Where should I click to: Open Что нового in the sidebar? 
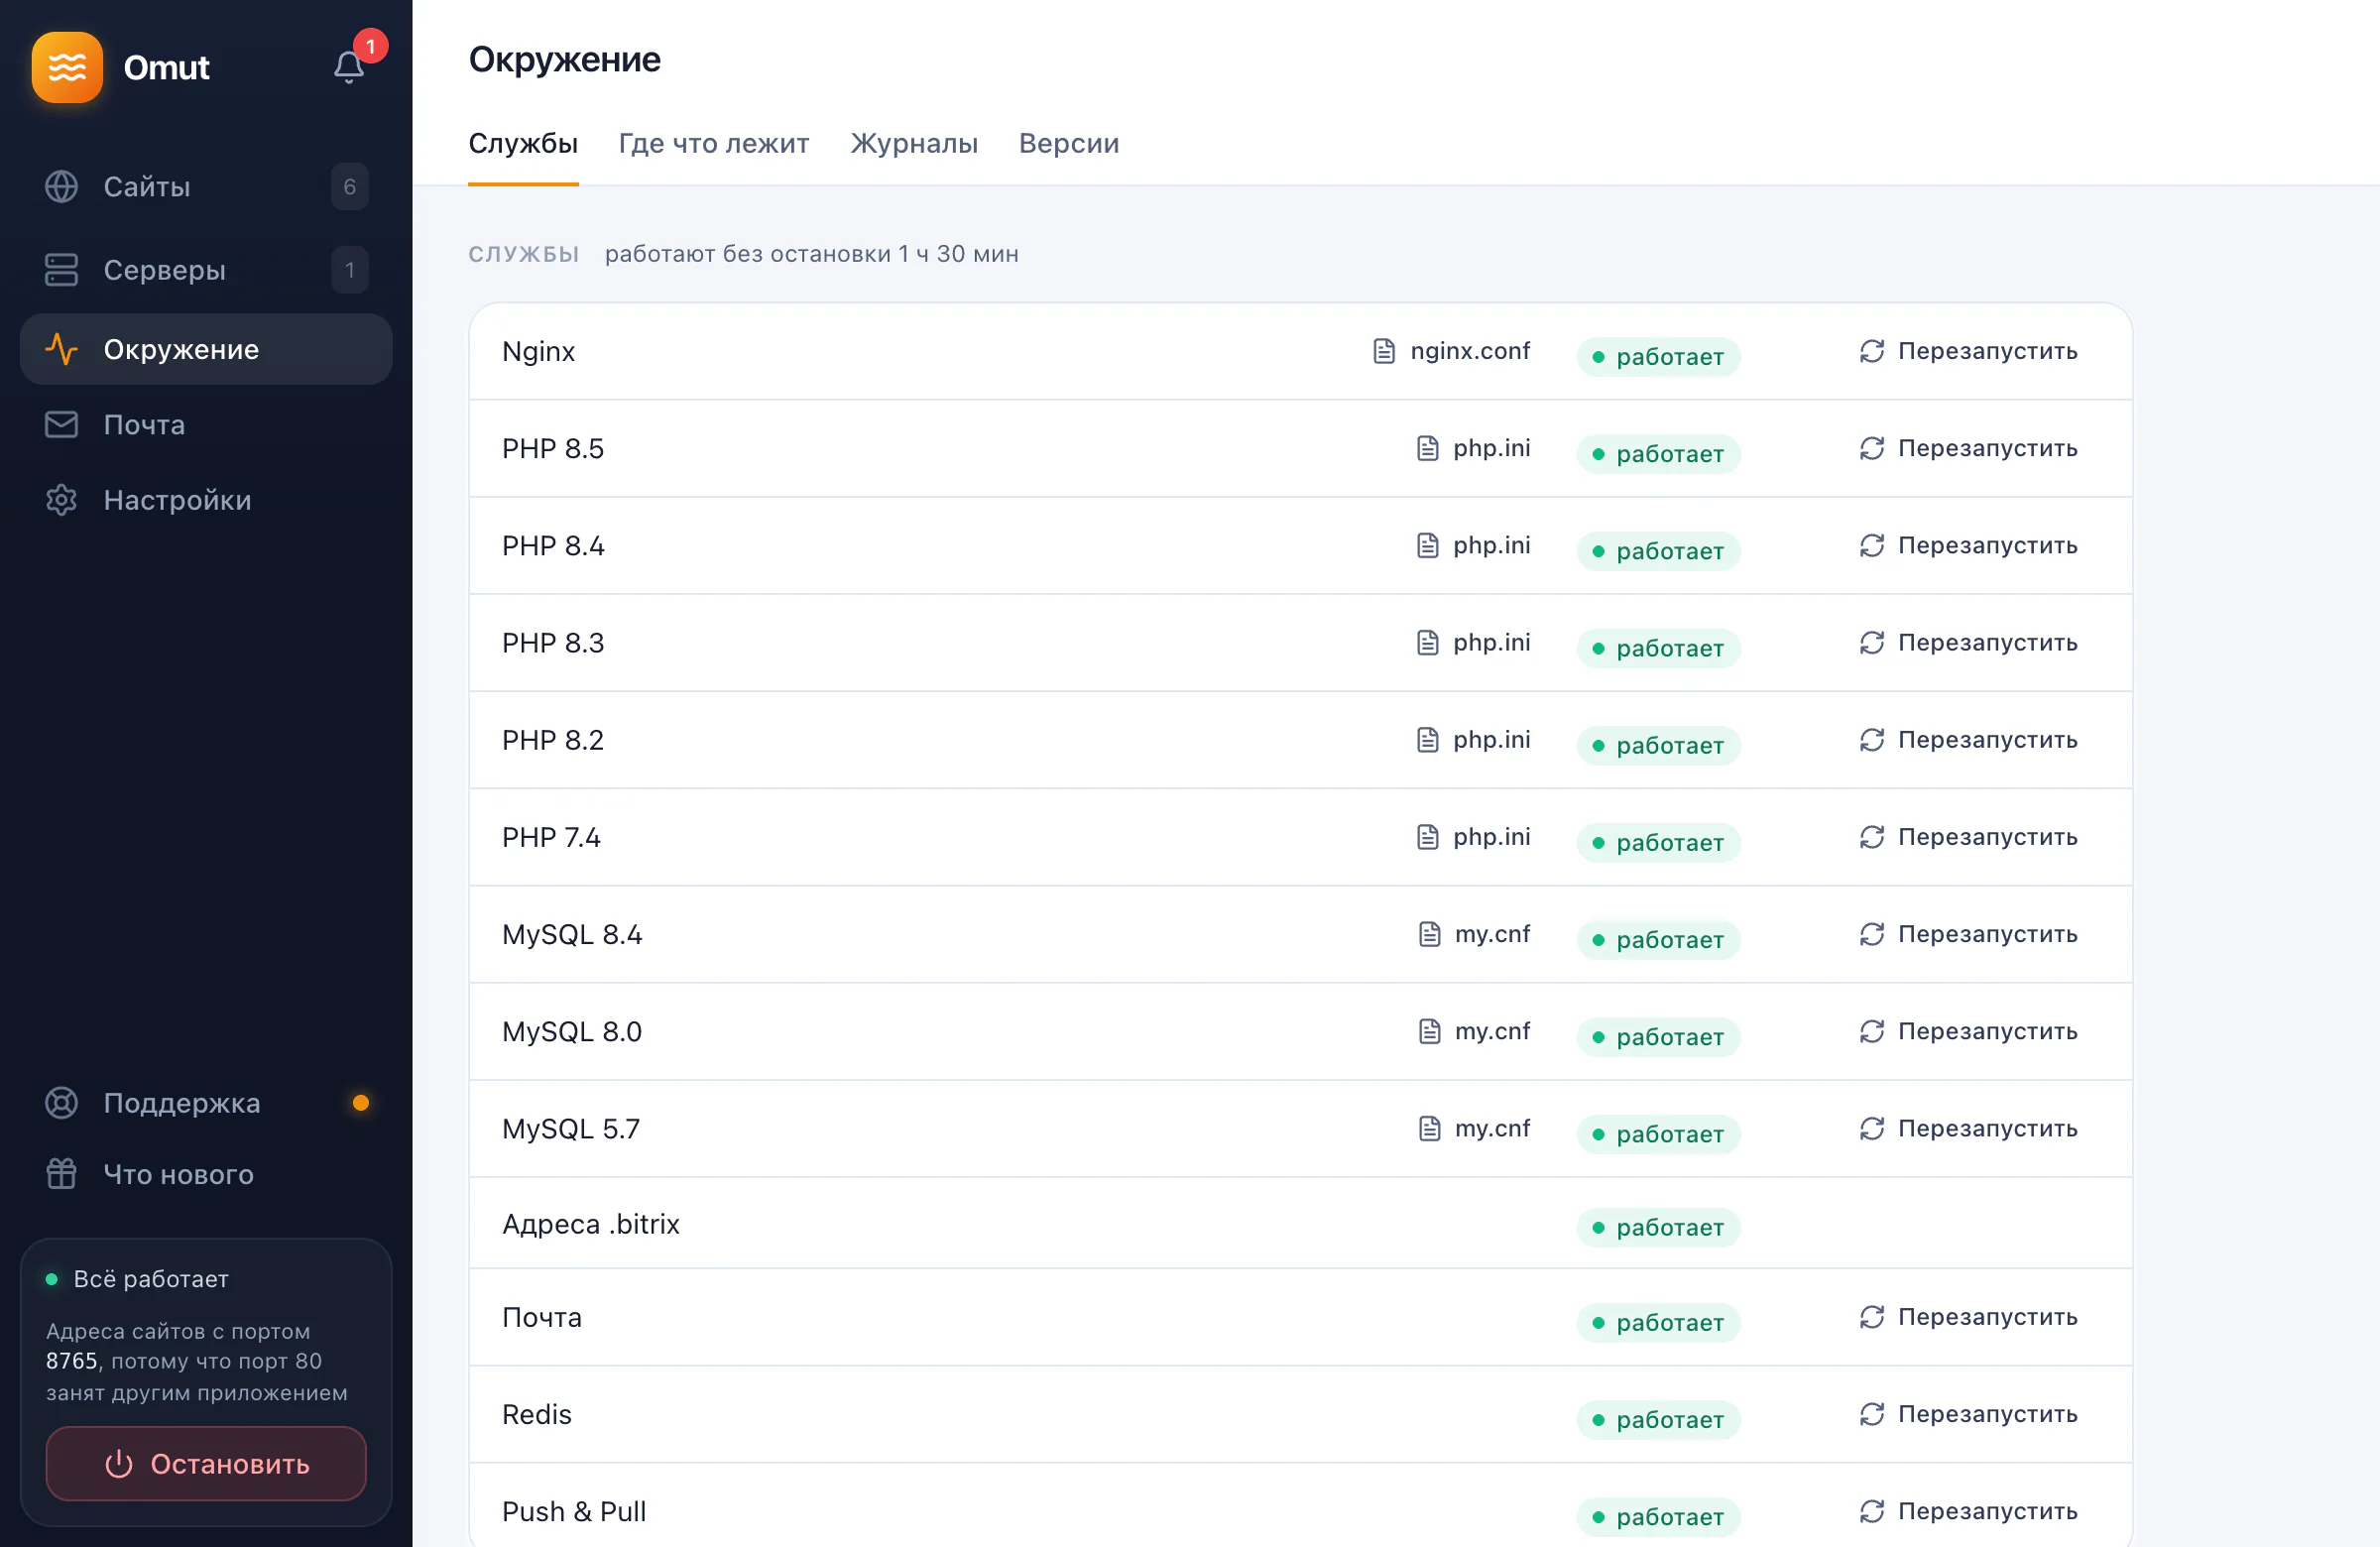click(x=206, y=1174)
